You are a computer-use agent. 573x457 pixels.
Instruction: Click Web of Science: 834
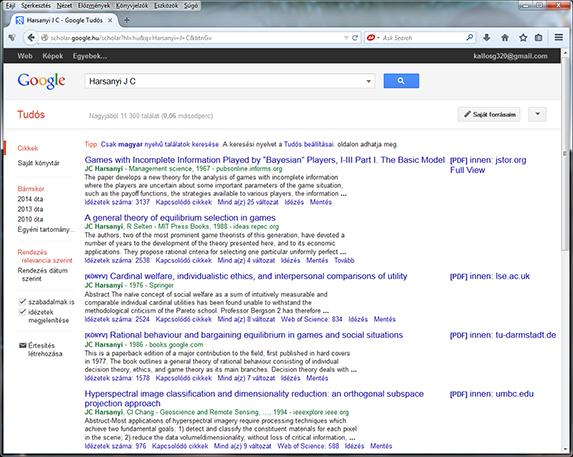click(x=311, y=319)
